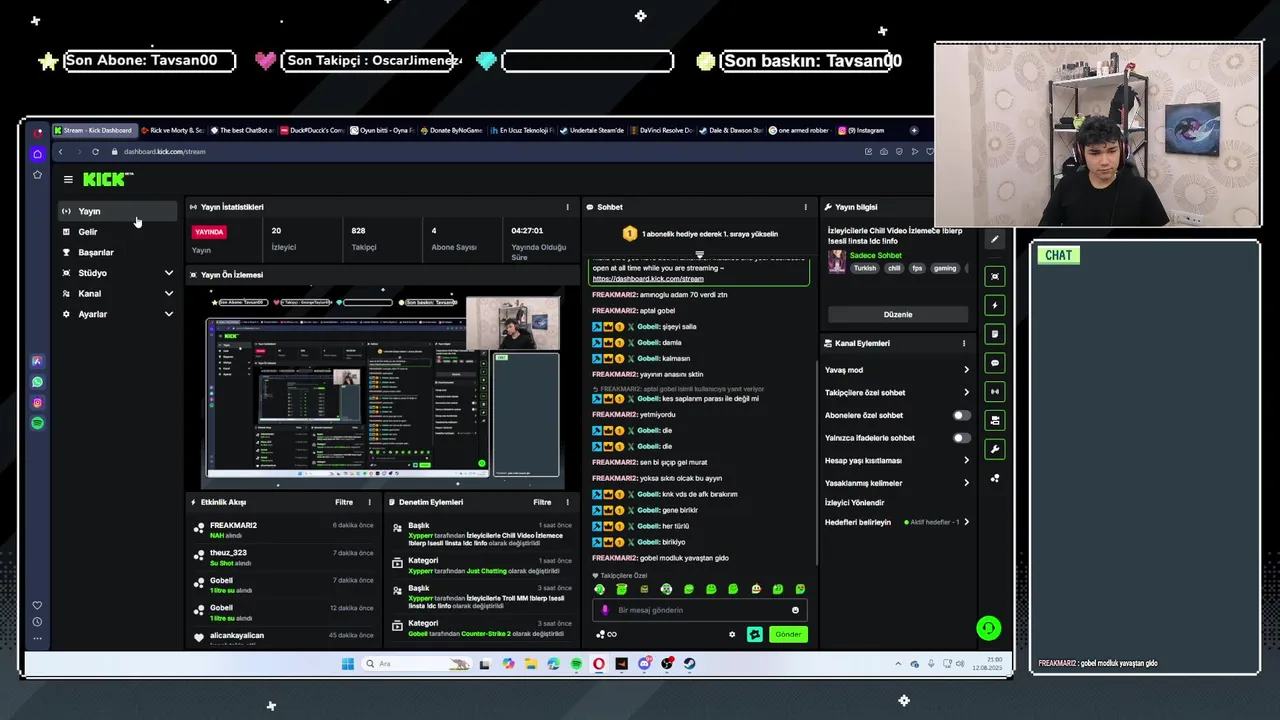Open Başarılar in the sidebar

click(117, 252)
